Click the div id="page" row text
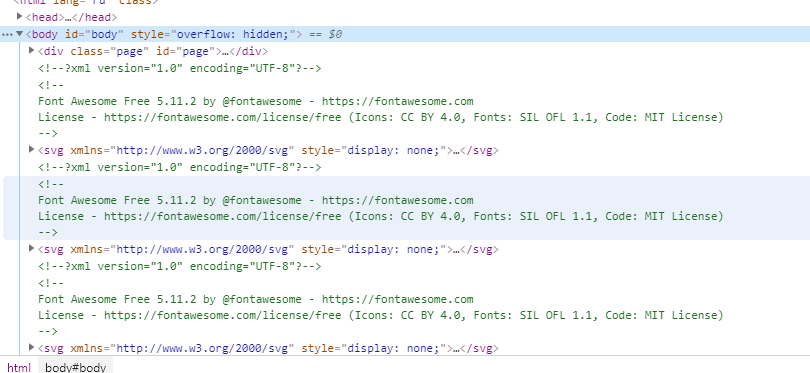Screen dimensions: 810x373 point(153,52)
